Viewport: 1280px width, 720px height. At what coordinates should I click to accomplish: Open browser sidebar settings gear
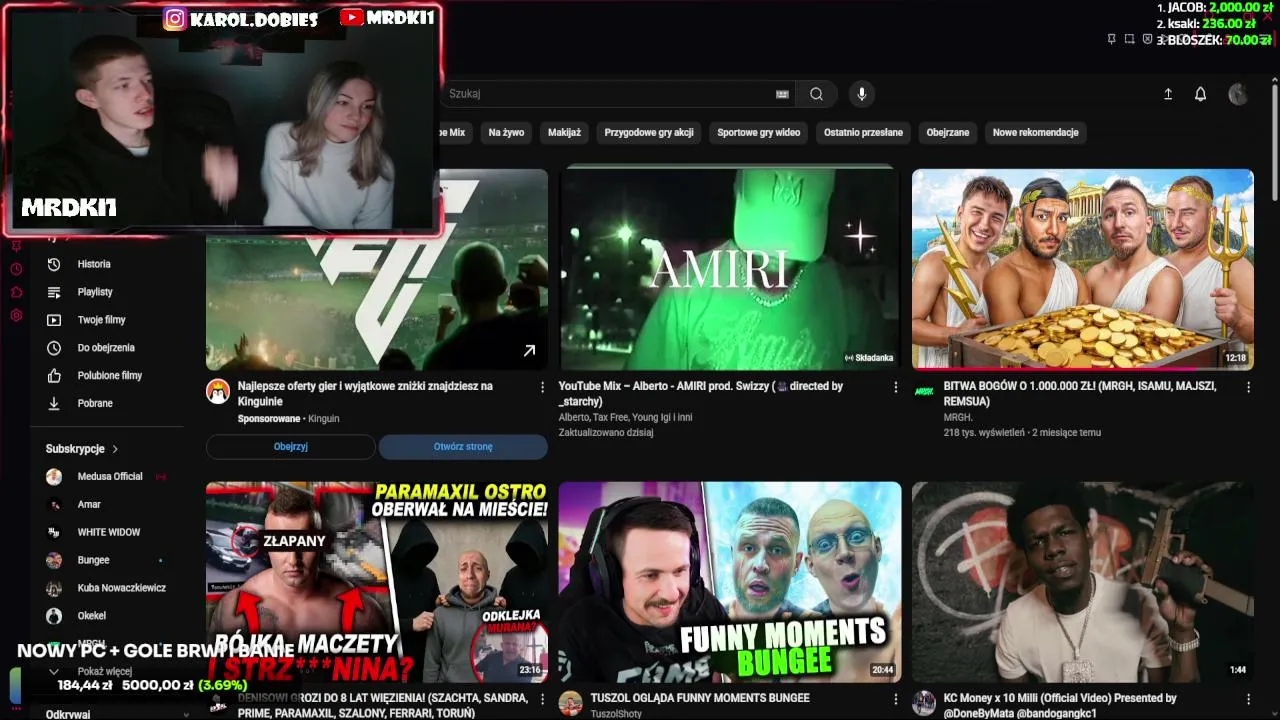tap(16, 315)
